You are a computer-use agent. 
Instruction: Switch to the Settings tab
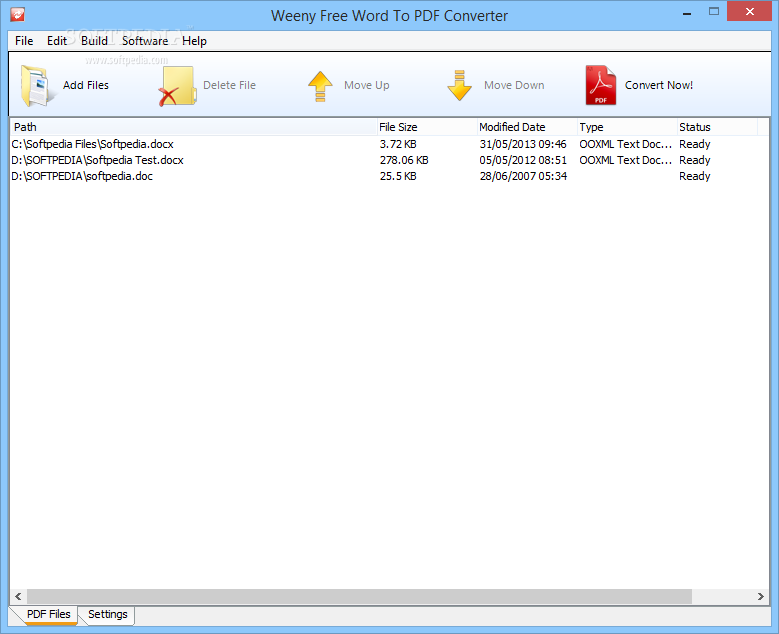pyautogui.click(x=107, y=614)
